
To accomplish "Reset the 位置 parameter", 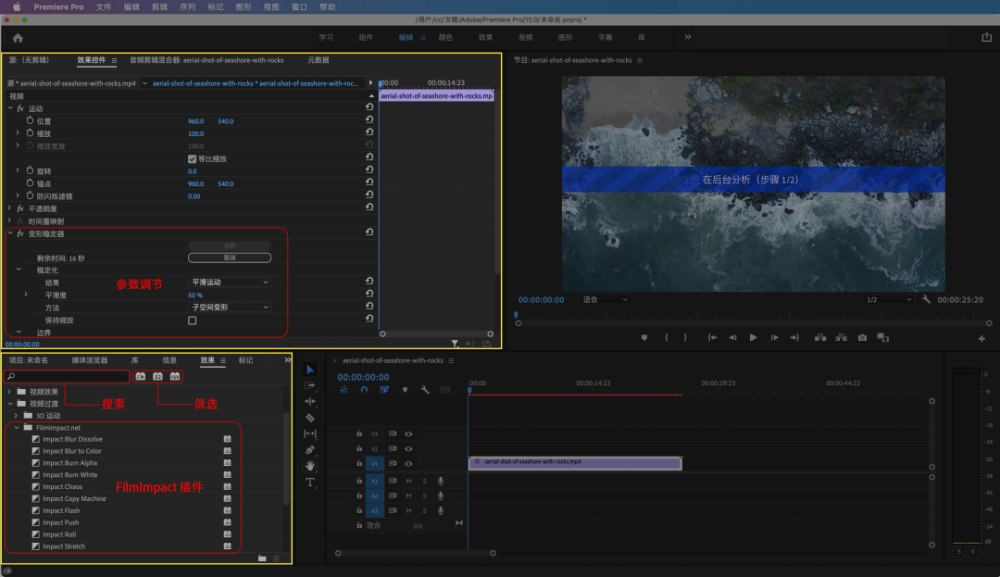I will pyautogui.click(x=369, y=119).
